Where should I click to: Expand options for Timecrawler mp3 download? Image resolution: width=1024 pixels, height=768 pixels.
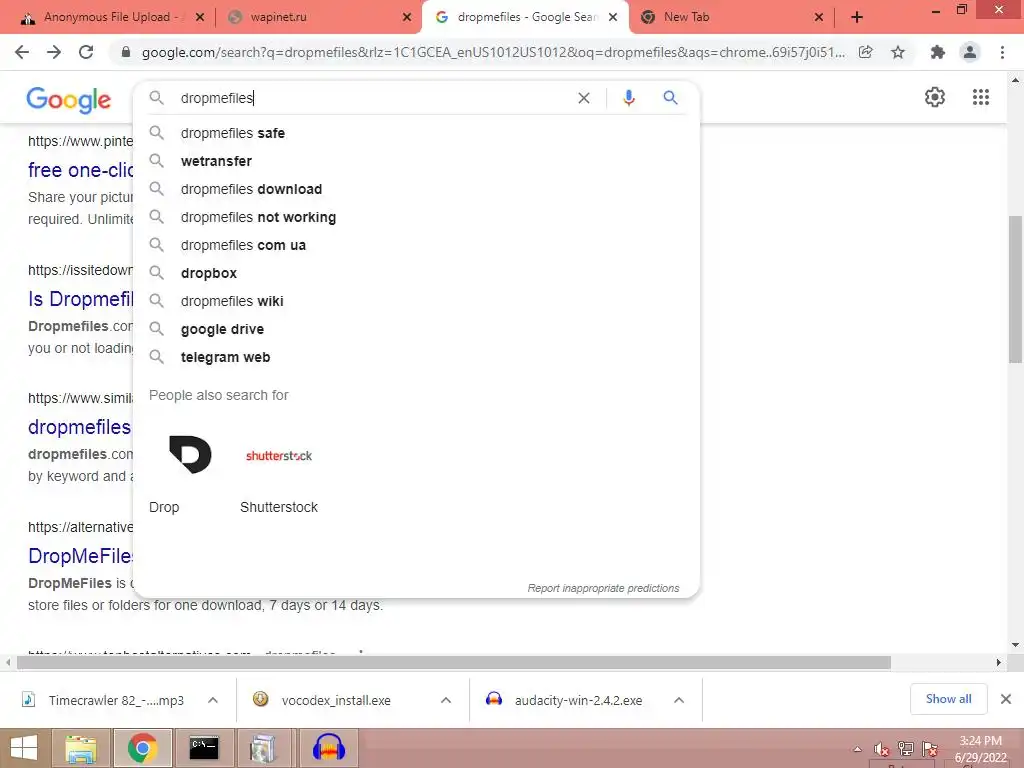pos(213,700)
